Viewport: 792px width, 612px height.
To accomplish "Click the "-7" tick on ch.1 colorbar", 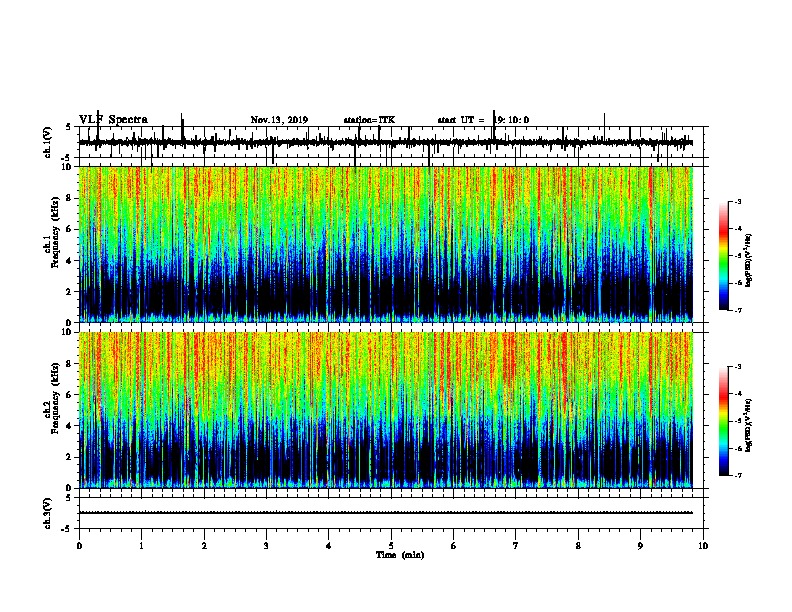I will click(x=738, y=310).
